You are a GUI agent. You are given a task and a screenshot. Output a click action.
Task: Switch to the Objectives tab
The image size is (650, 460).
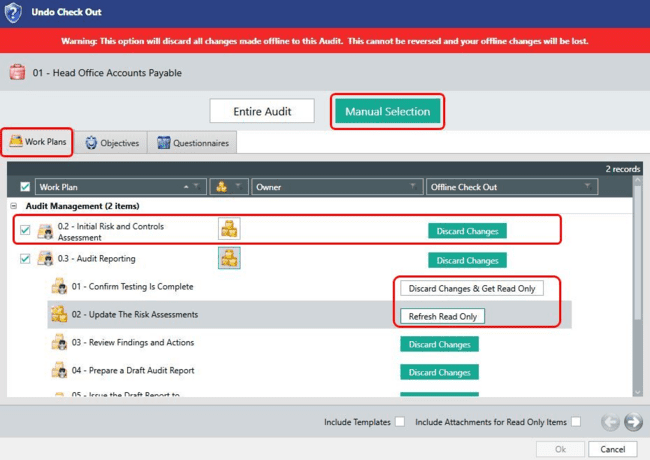[x=112, y=143]
